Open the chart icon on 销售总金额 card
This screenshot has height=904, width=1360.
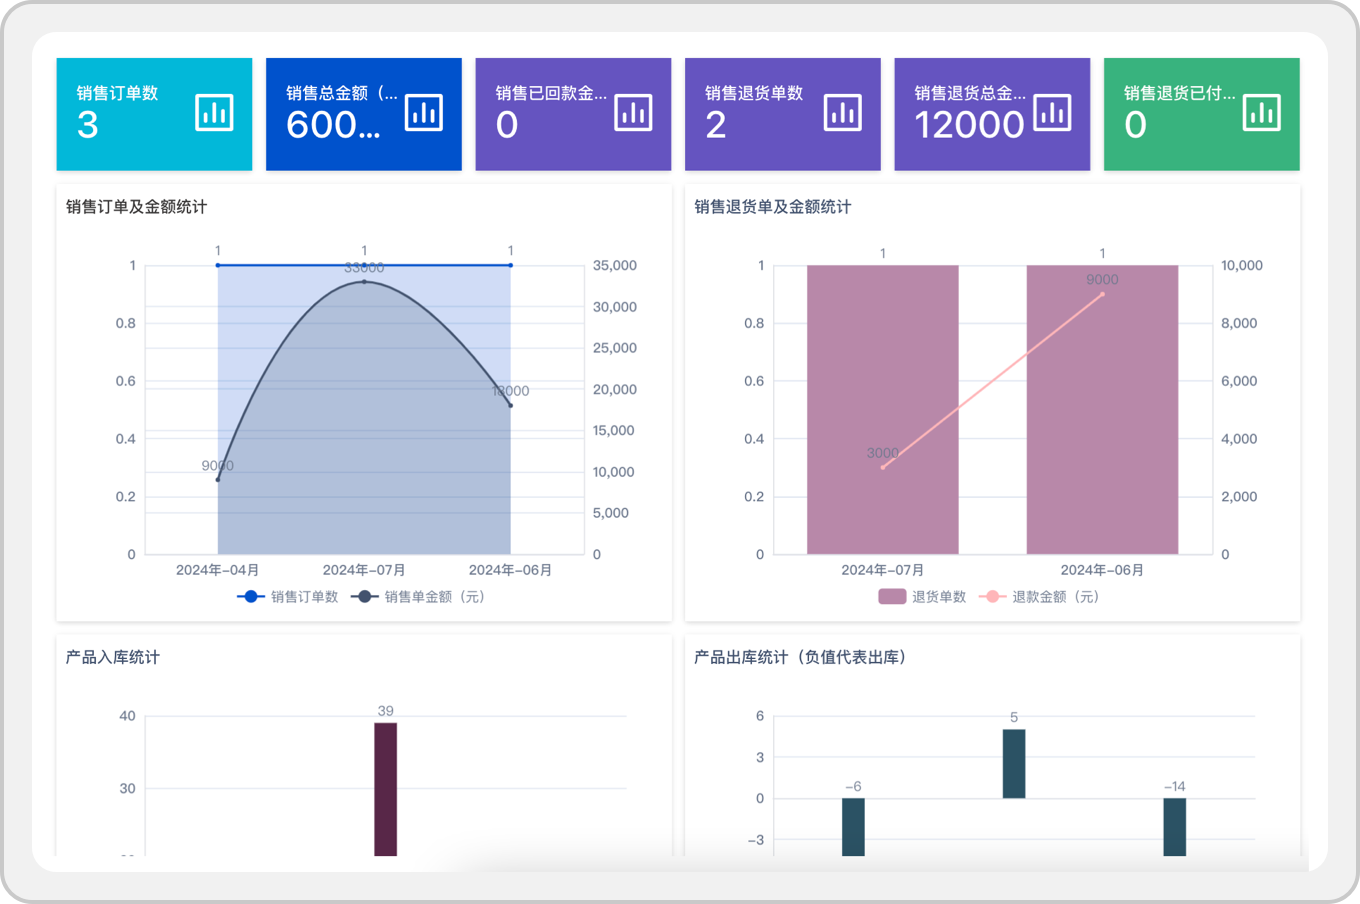pos(424,113)
